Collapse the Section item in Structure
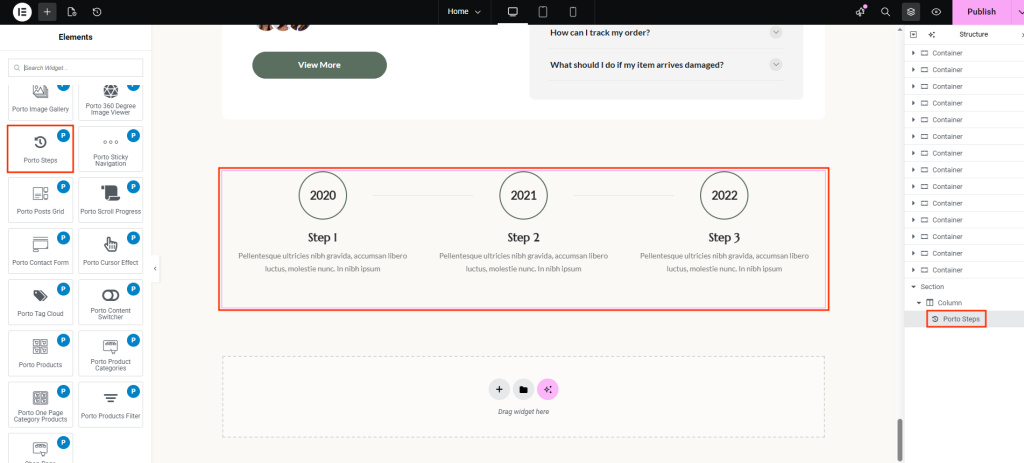The width and height of the screenshot is (1024, 463). coord(913,287)
